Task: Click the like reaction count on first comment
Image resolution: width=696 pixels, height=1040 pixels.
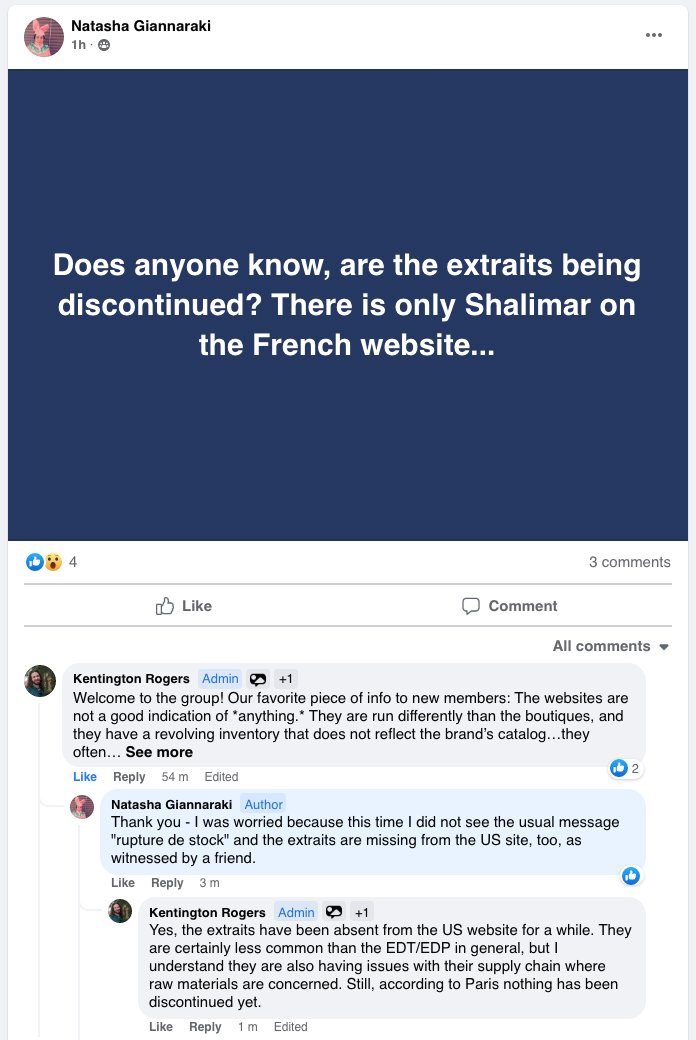Action: coord(625,768)
